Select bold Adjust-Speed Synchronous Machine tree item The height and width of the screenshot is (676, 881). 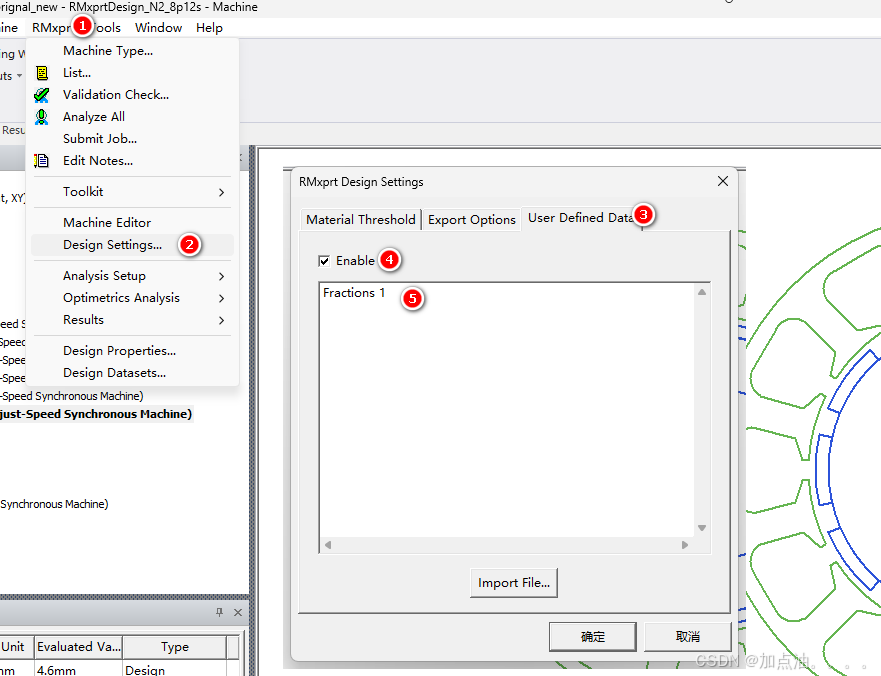tap(96, 414)
